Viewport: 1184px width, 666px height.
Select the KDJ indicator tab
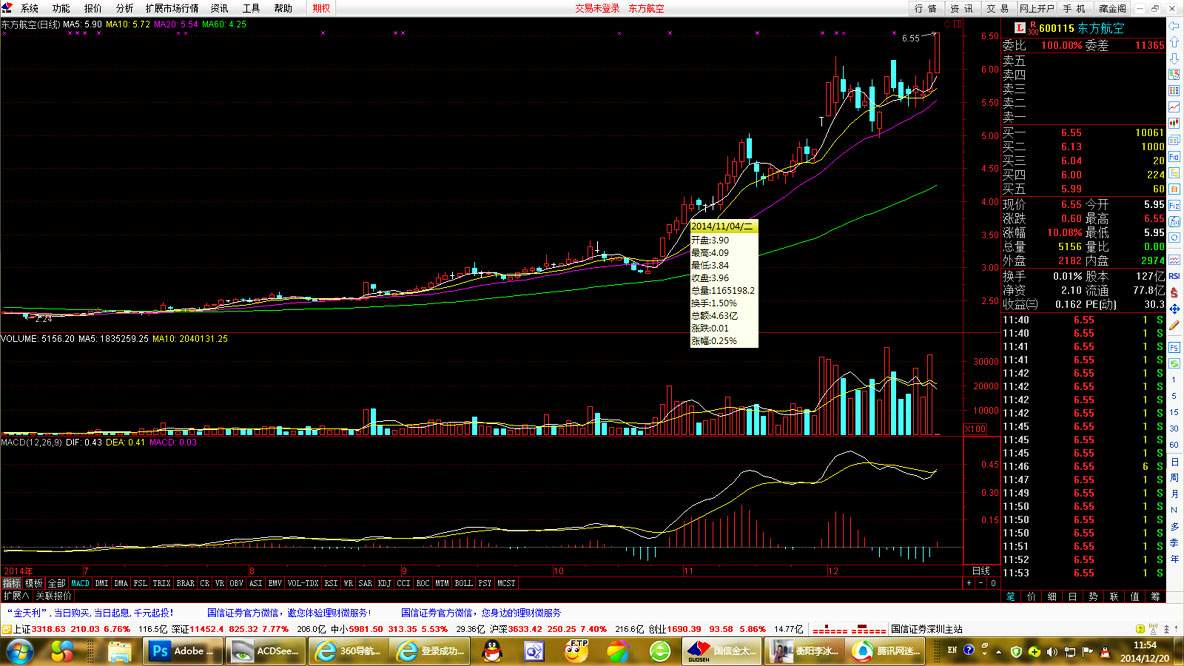[384, 583]
